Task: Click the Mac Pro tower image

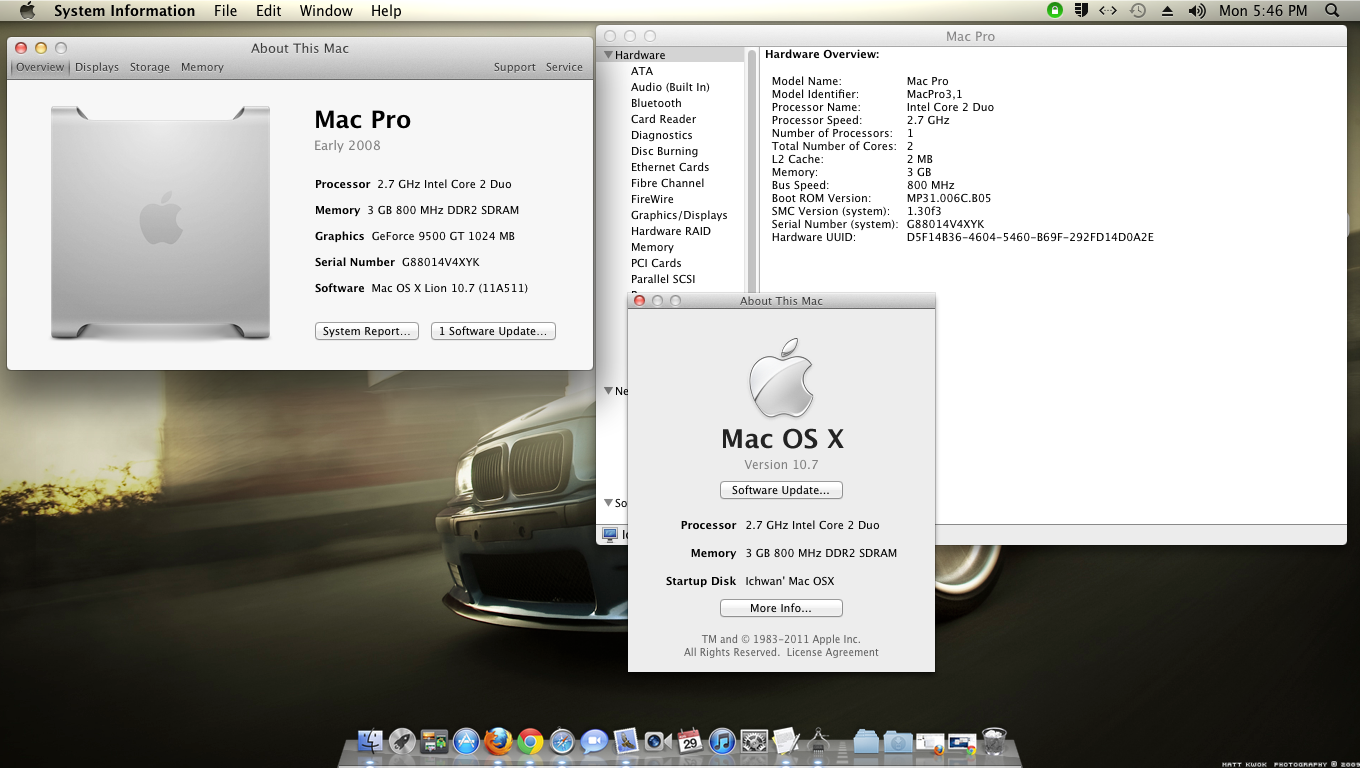Action: pyautogui.click(x=160, y=222)
